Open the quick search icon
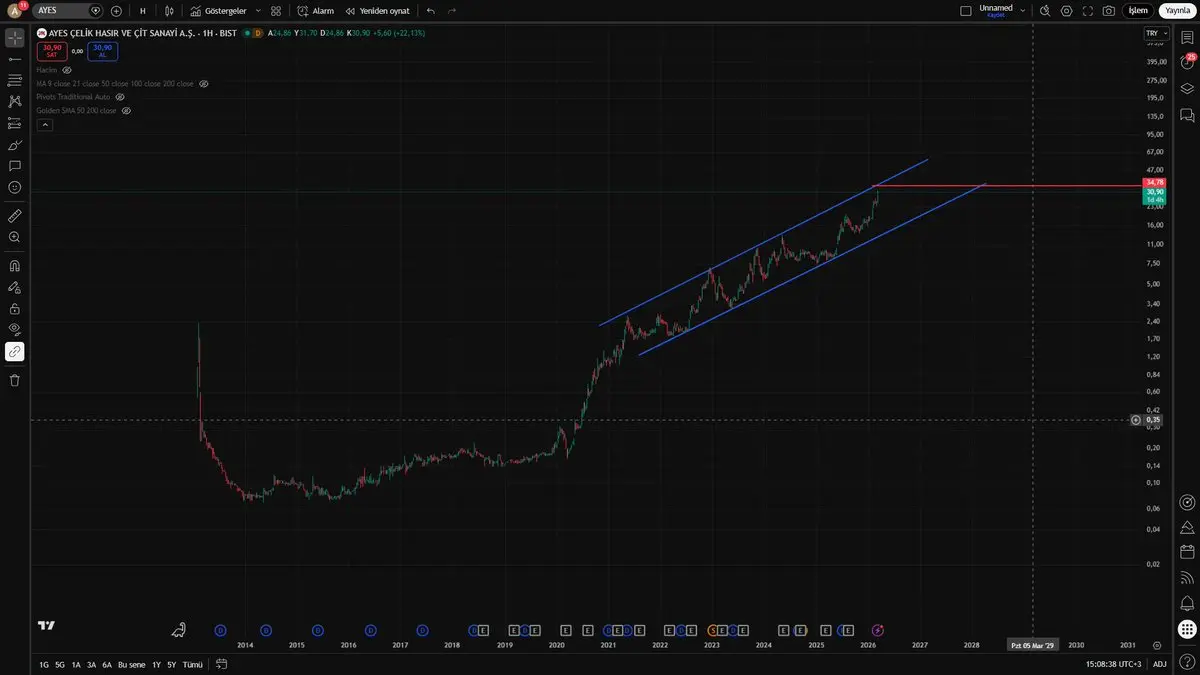 coord(1045,10)
